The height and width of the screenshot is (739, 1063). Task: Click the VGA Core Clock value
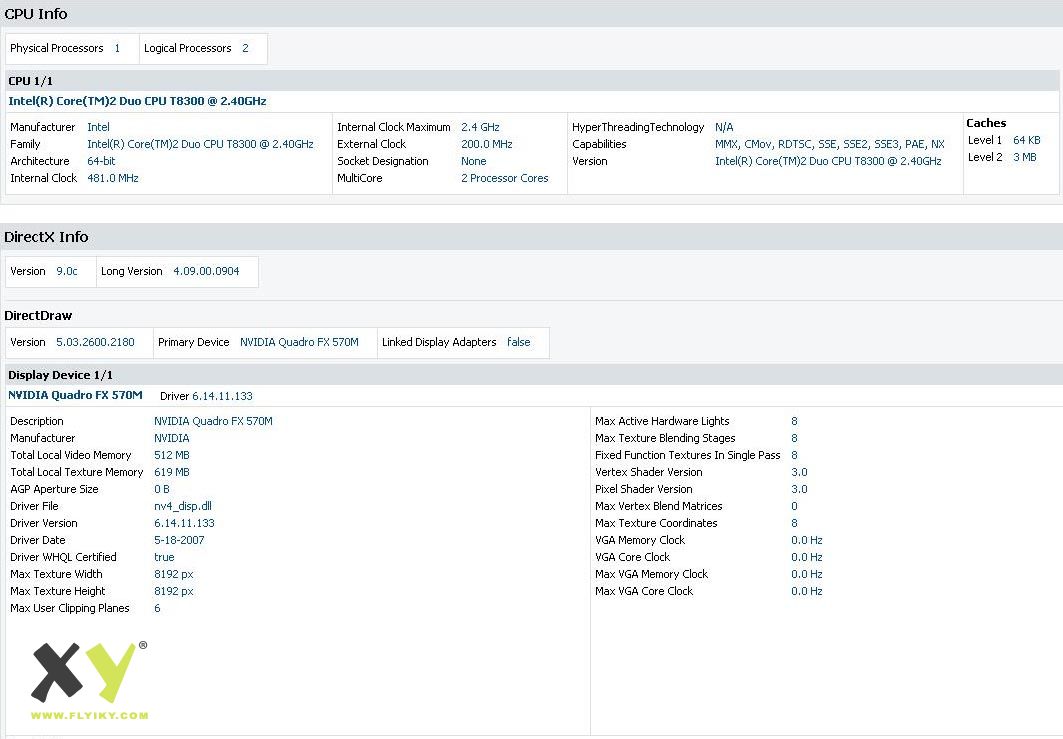pos(807,557)
